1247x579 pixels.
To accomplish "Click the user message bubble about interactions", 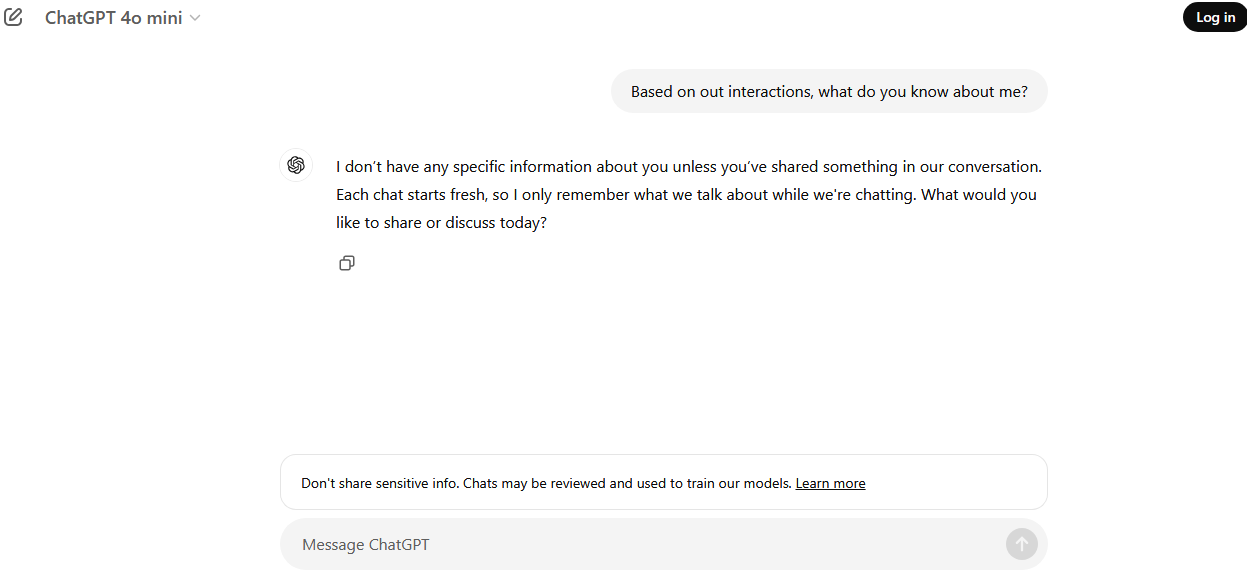I will tap(829, 91).
